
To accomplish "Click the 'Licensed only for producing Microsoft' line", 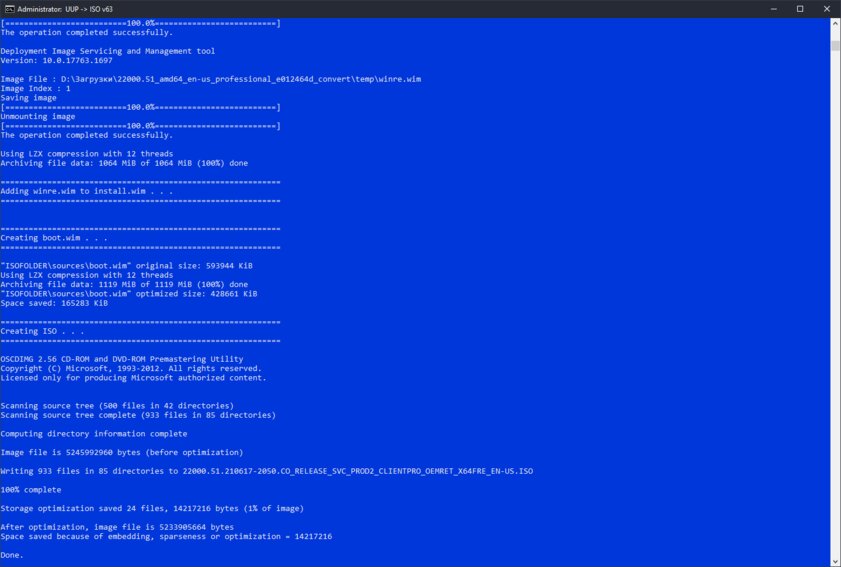I will point(134,378).
